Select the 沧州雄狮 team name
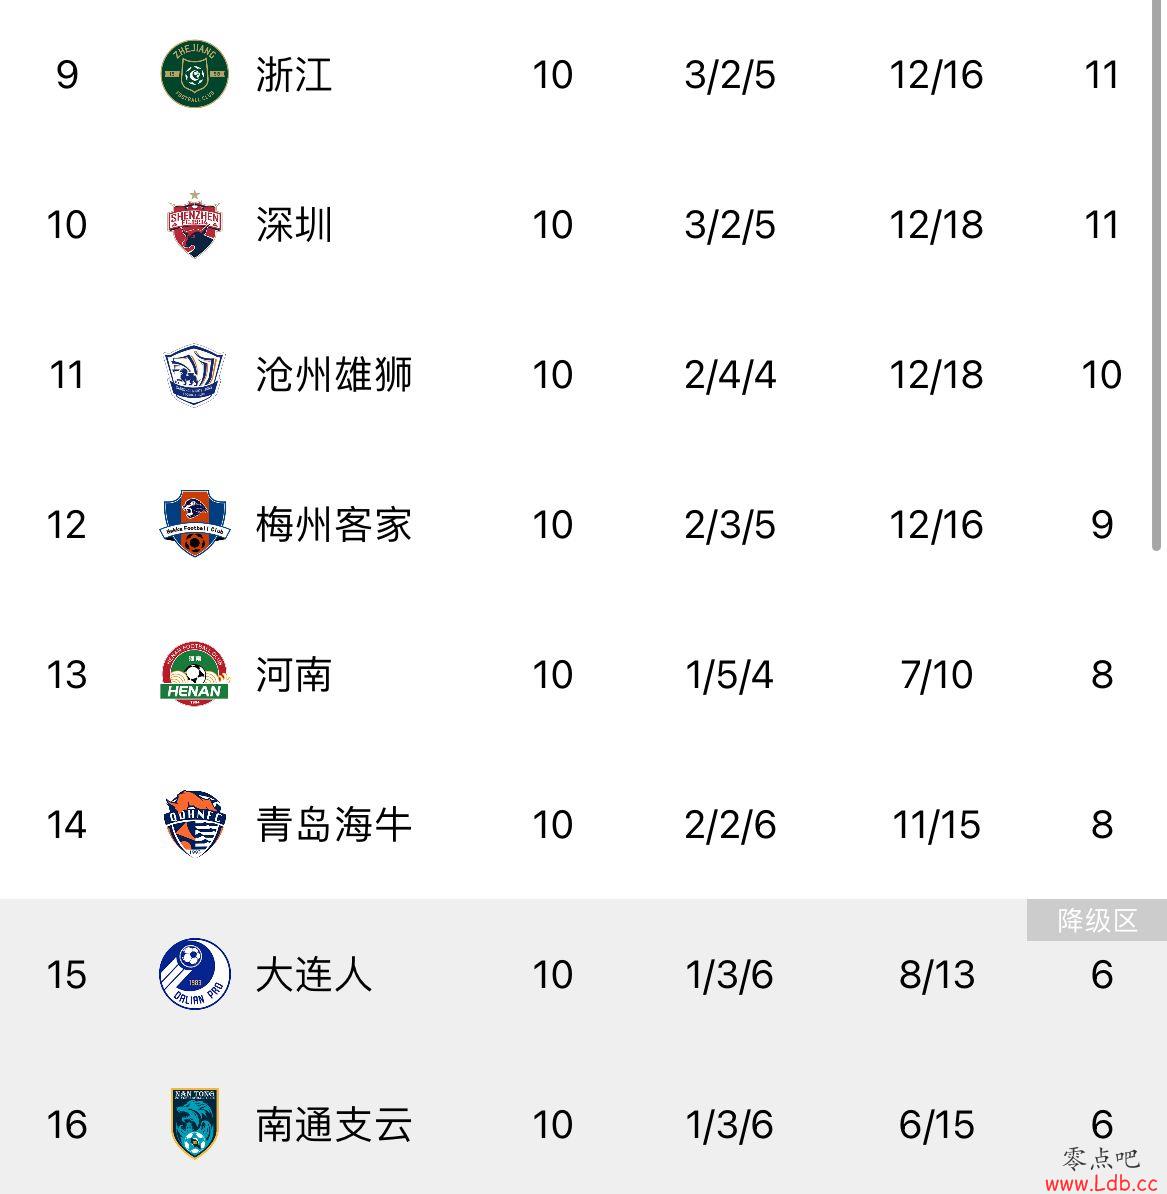This screenshot has width=1167, height=1194. point(333,375)
